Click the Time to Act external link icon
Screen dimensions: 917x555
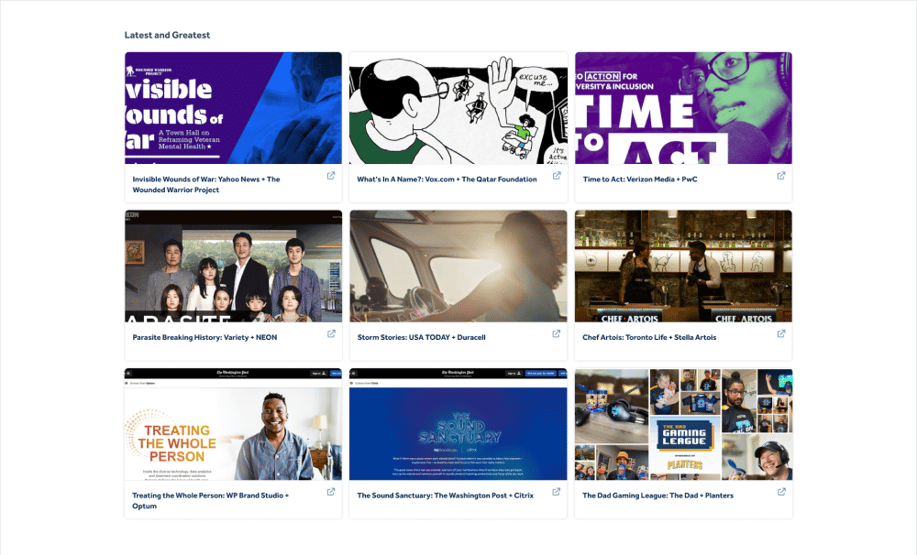tap(781, 176)
